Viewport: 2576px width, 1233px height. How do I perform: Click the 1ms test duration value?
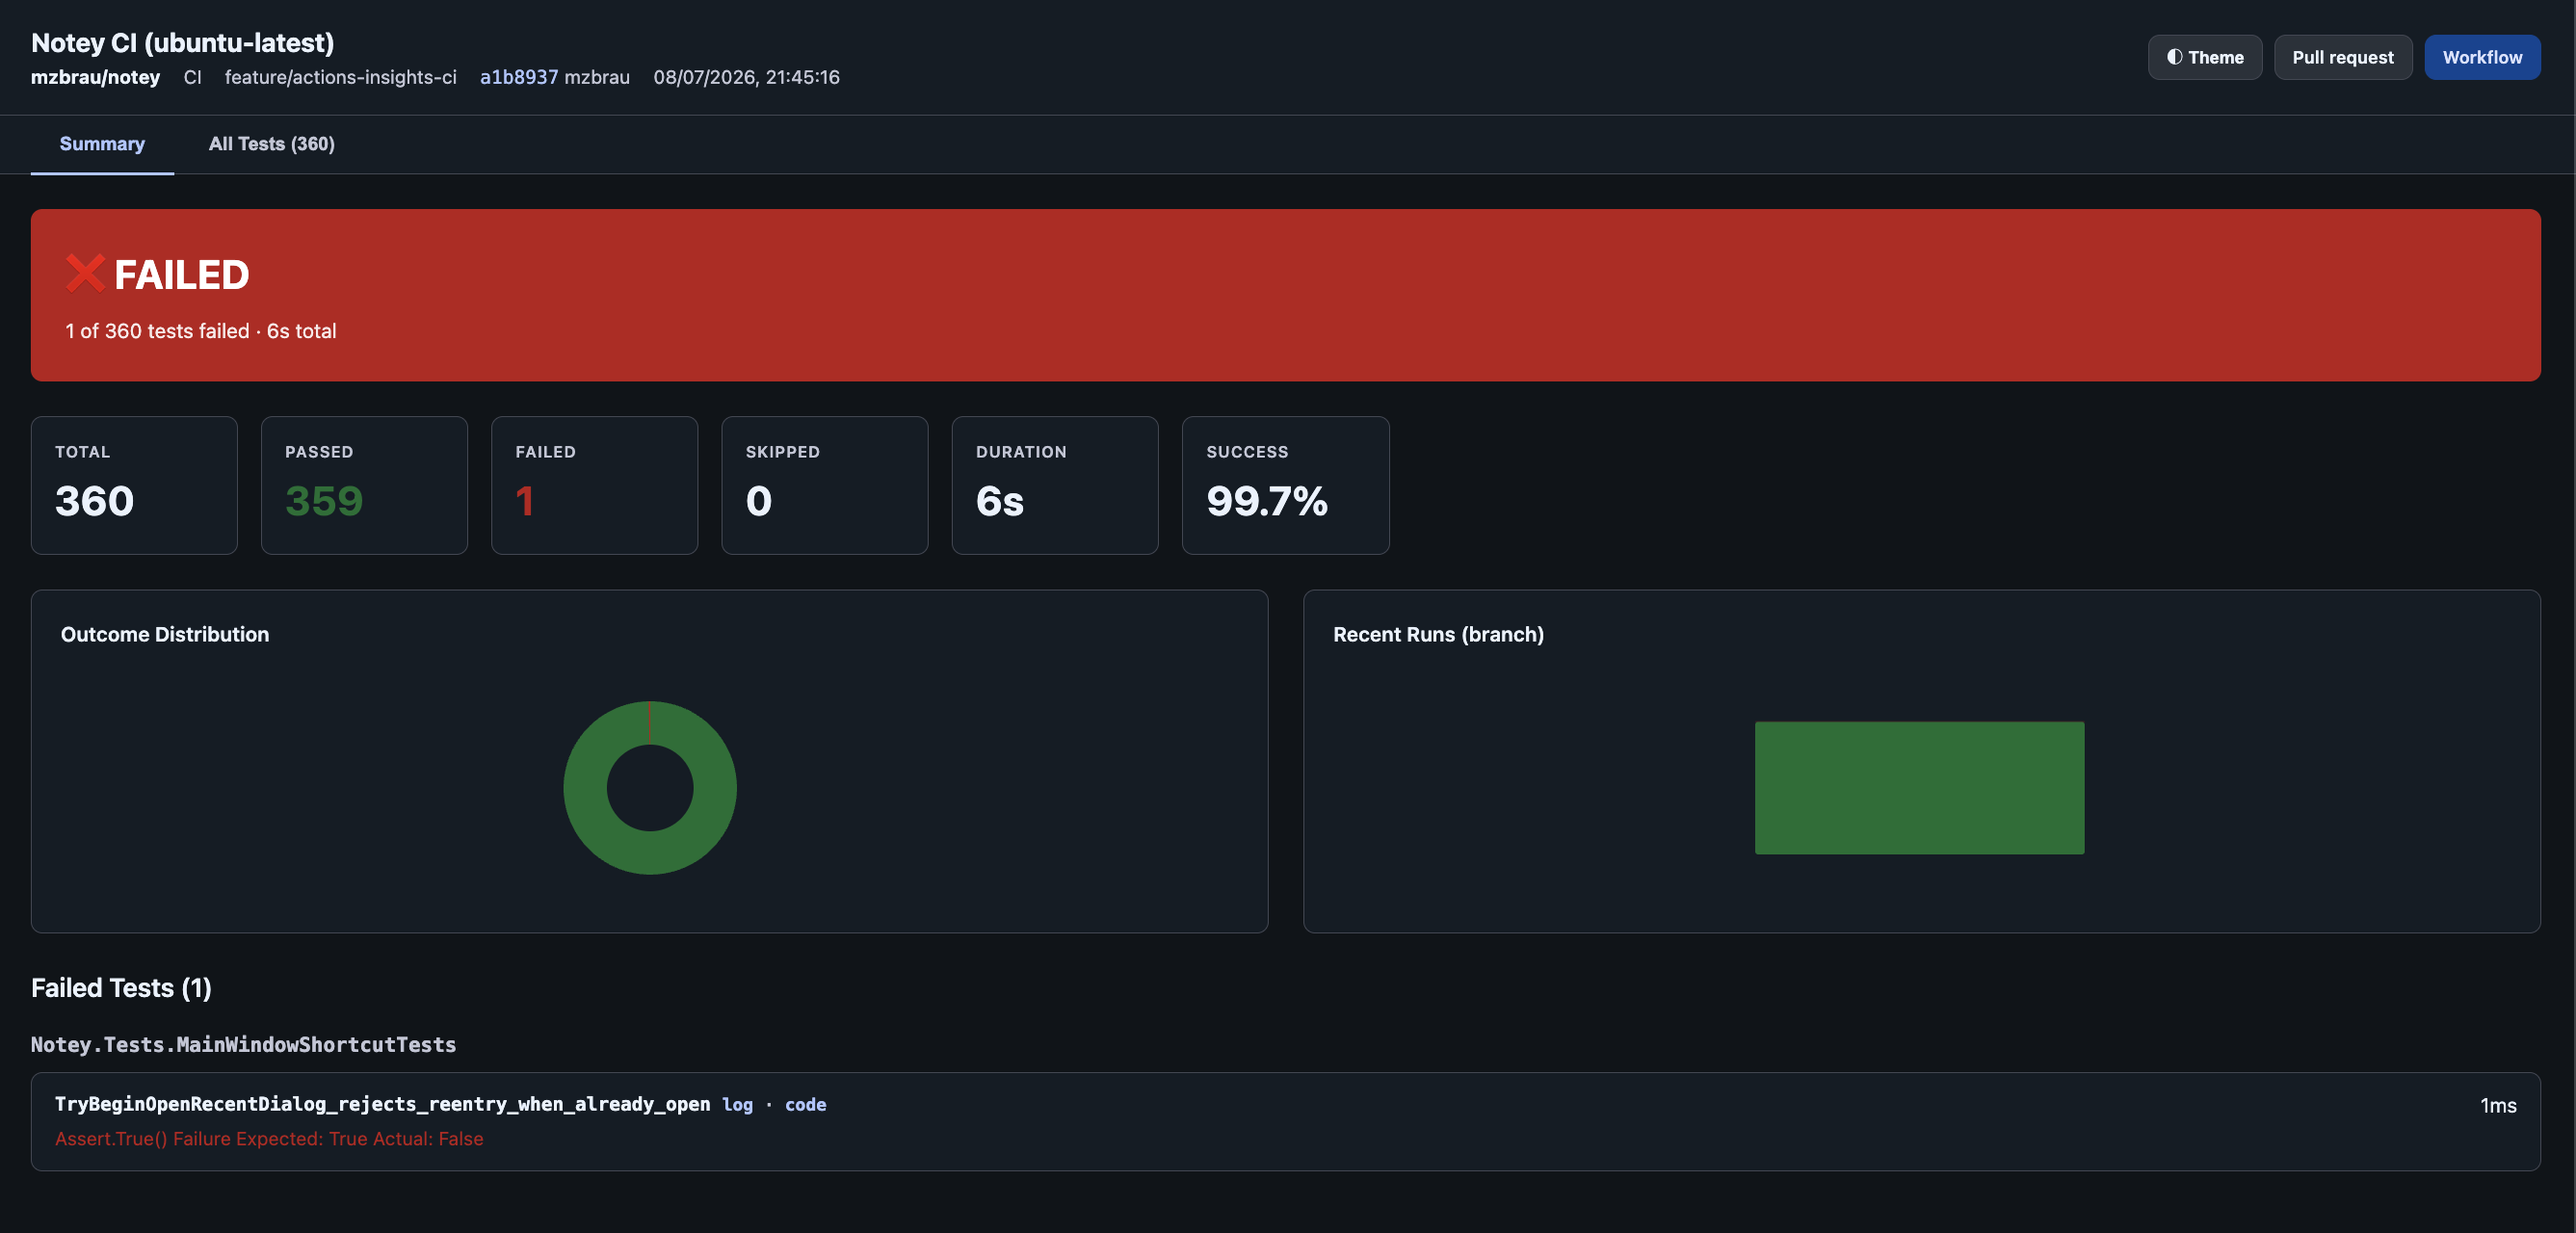pyautogui.click(x=2498, y=1105)
